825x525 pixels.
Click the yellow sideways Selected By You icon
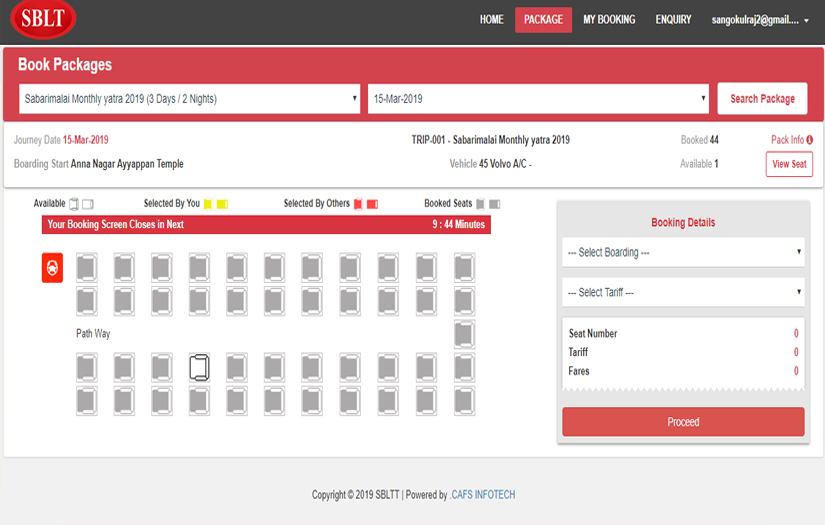pyautogui.click(x=222, y=204)
